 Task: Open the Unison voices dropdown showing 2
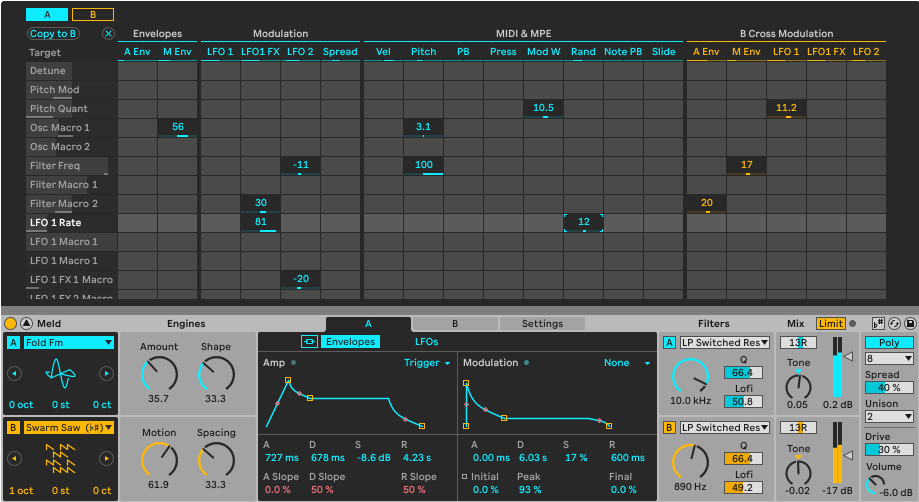click(889, 416)
